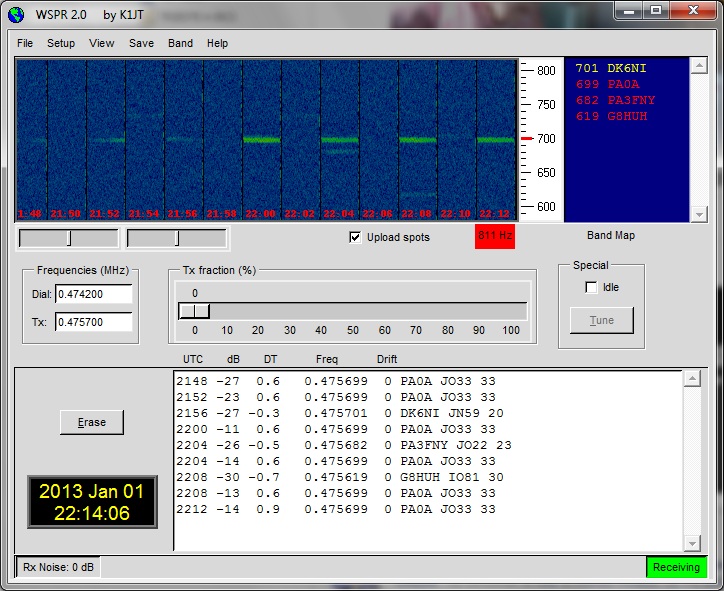Screen dimensions: 724x591
Task: Click the 2208 G8HUH IO81 decode row
Action: [x=339, y=477]
